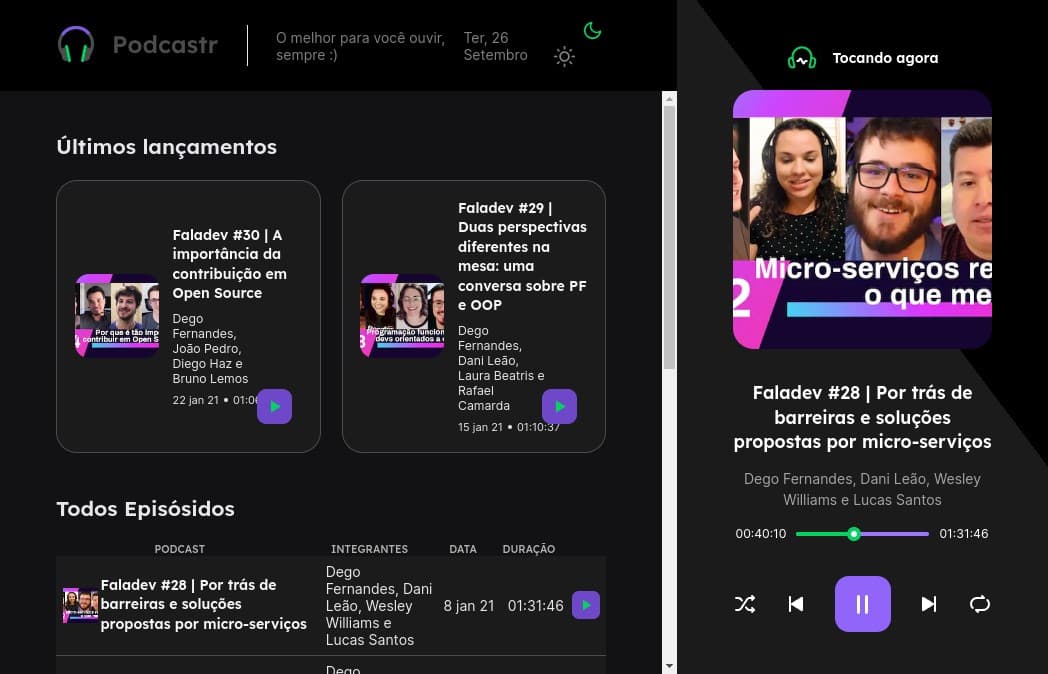This screenshot has width=1048, height=674.
Task: Open Faladev #28 title in episodes table
Action: (x=203, y=604)
